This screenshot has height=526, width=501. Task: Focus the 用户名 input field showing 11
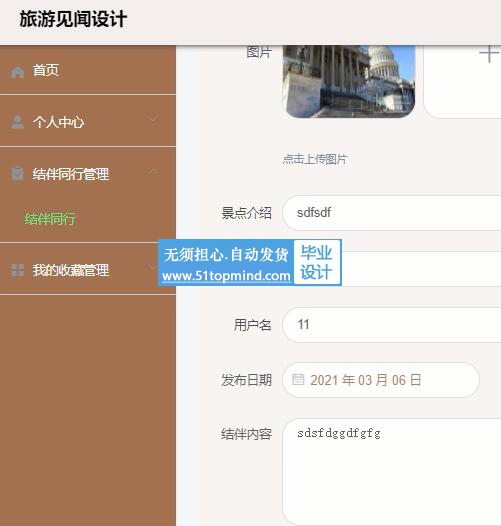[x=392, y=325]
